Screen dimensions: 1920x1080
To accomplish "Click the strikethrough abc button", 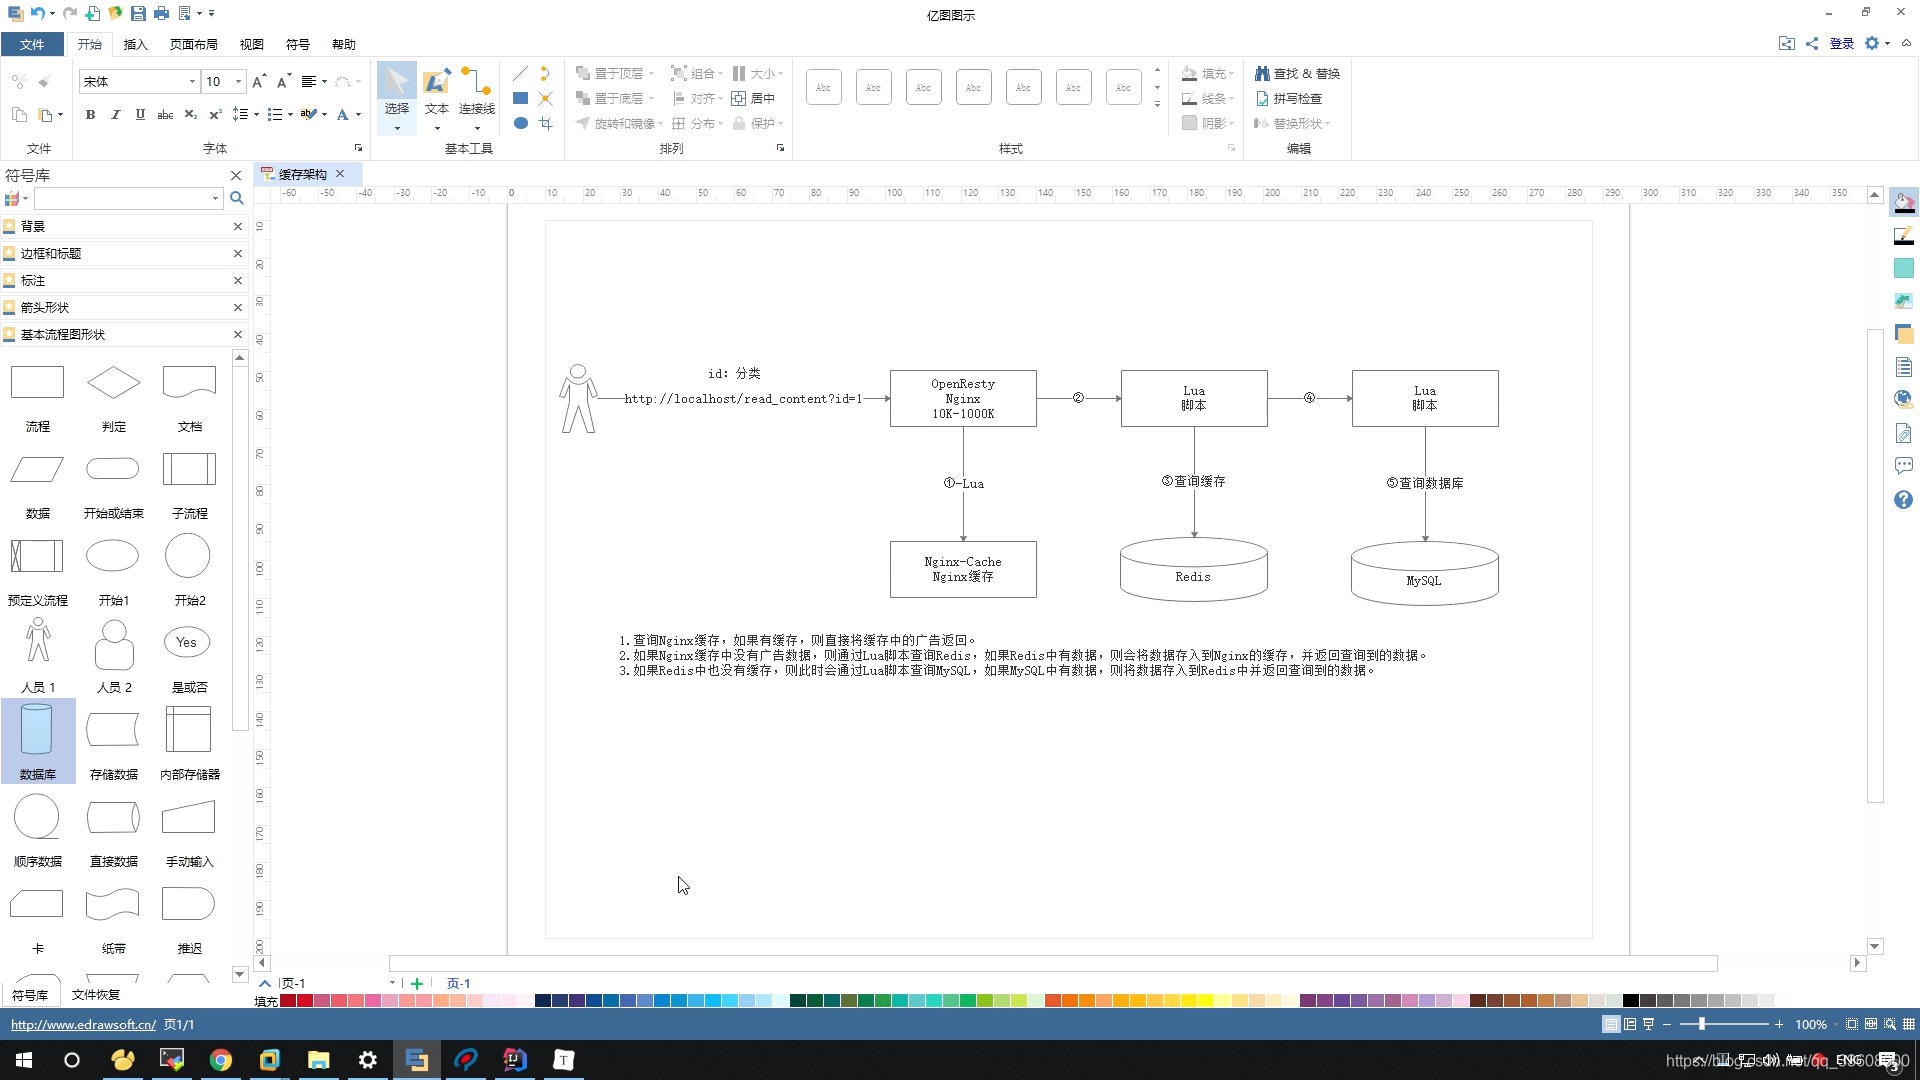I will point(165,115).
